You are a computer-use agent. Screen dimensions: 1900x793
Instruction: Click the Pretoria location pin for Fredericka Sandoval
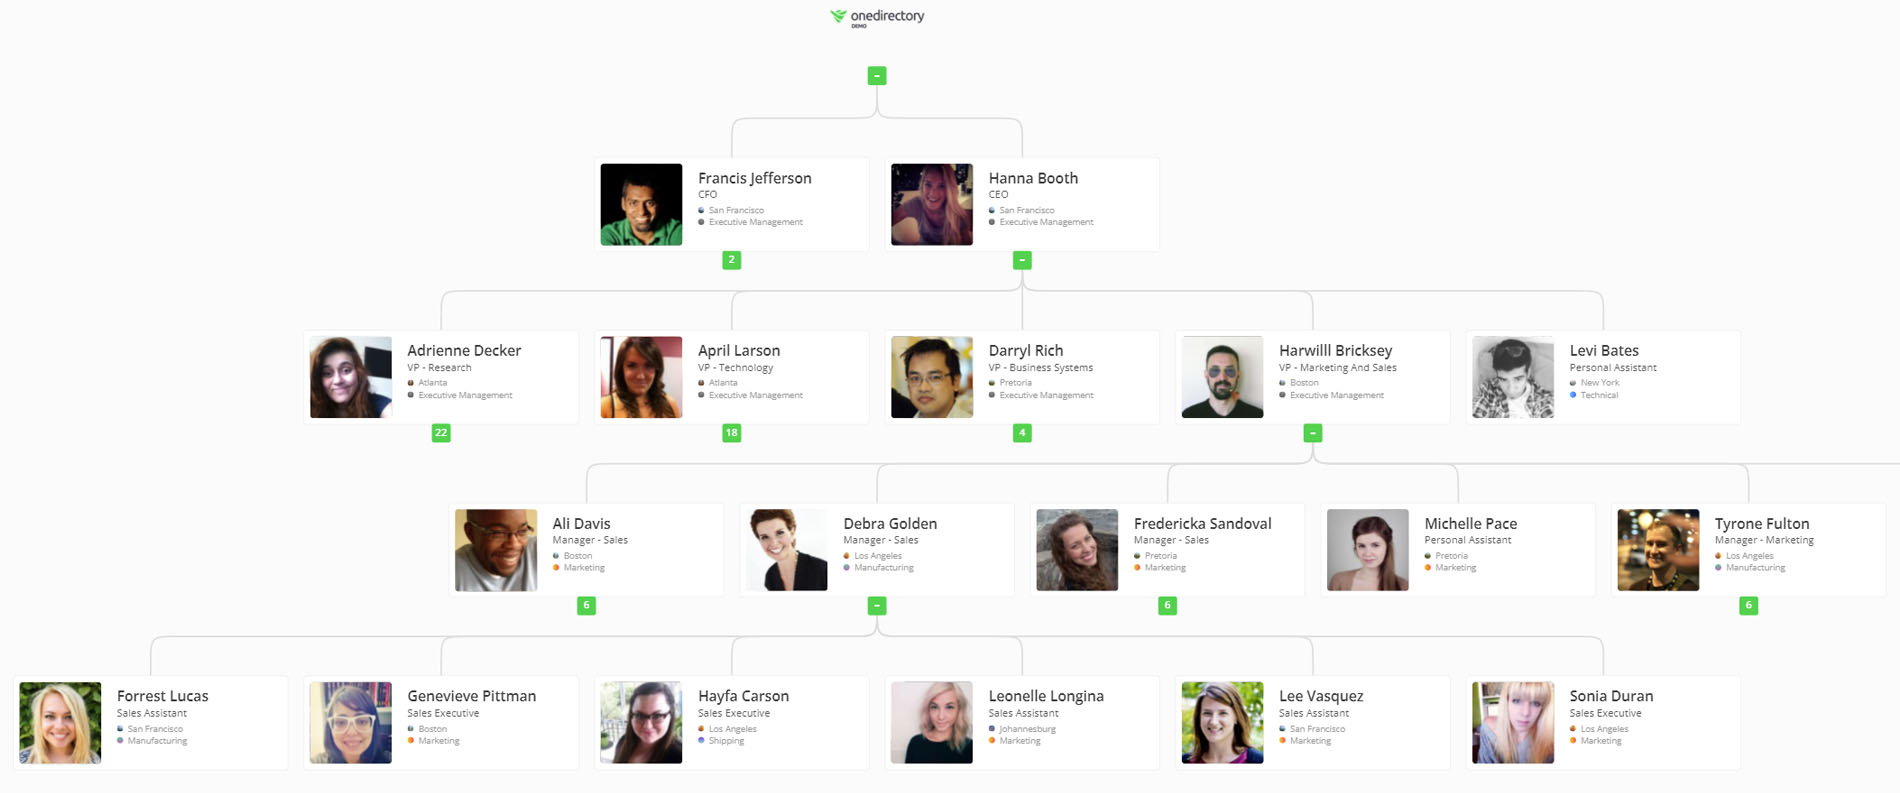click(x=1137, y=555)
